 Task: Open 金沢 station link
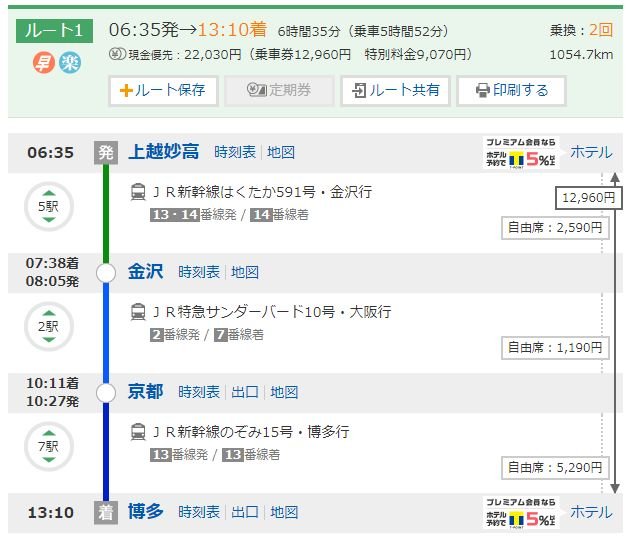pos(145,272)
